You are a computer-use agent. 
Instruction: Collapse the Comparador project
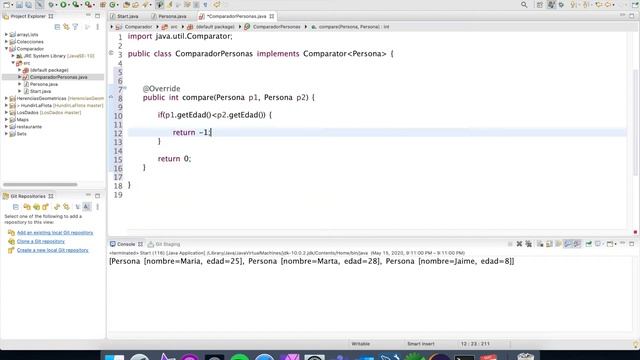point(6,49)
